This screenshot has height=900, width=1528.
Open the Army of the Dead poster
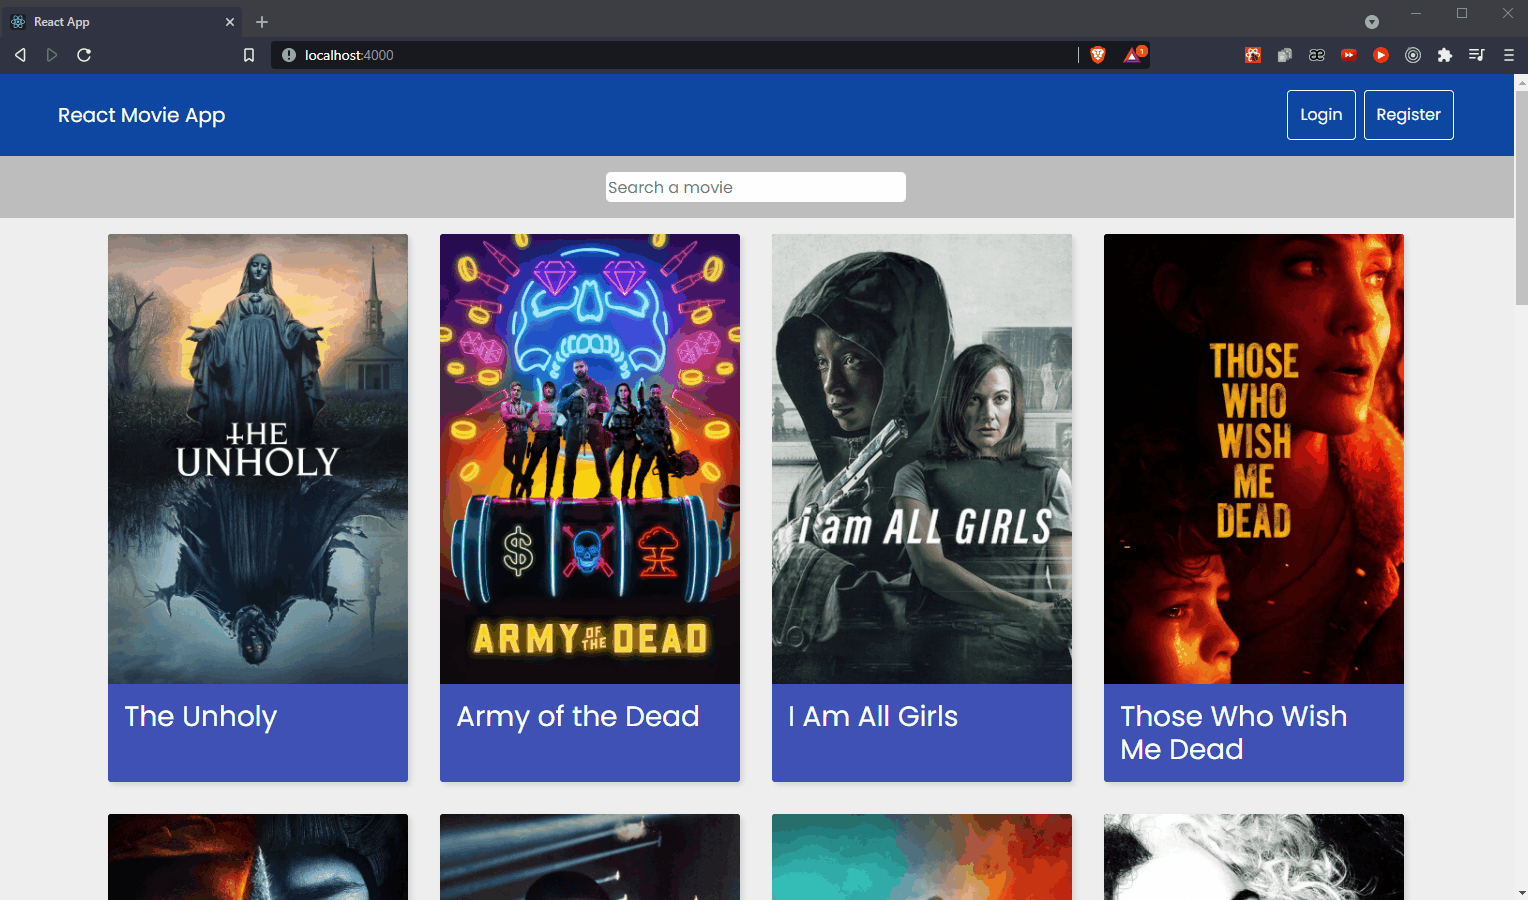coord(590,459)
